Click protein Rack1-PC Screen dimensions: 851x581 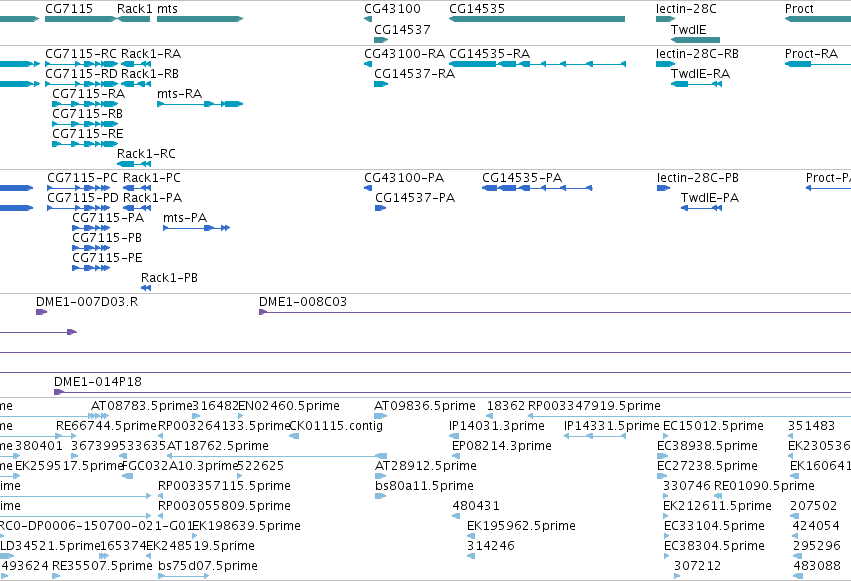coord(152,178)
